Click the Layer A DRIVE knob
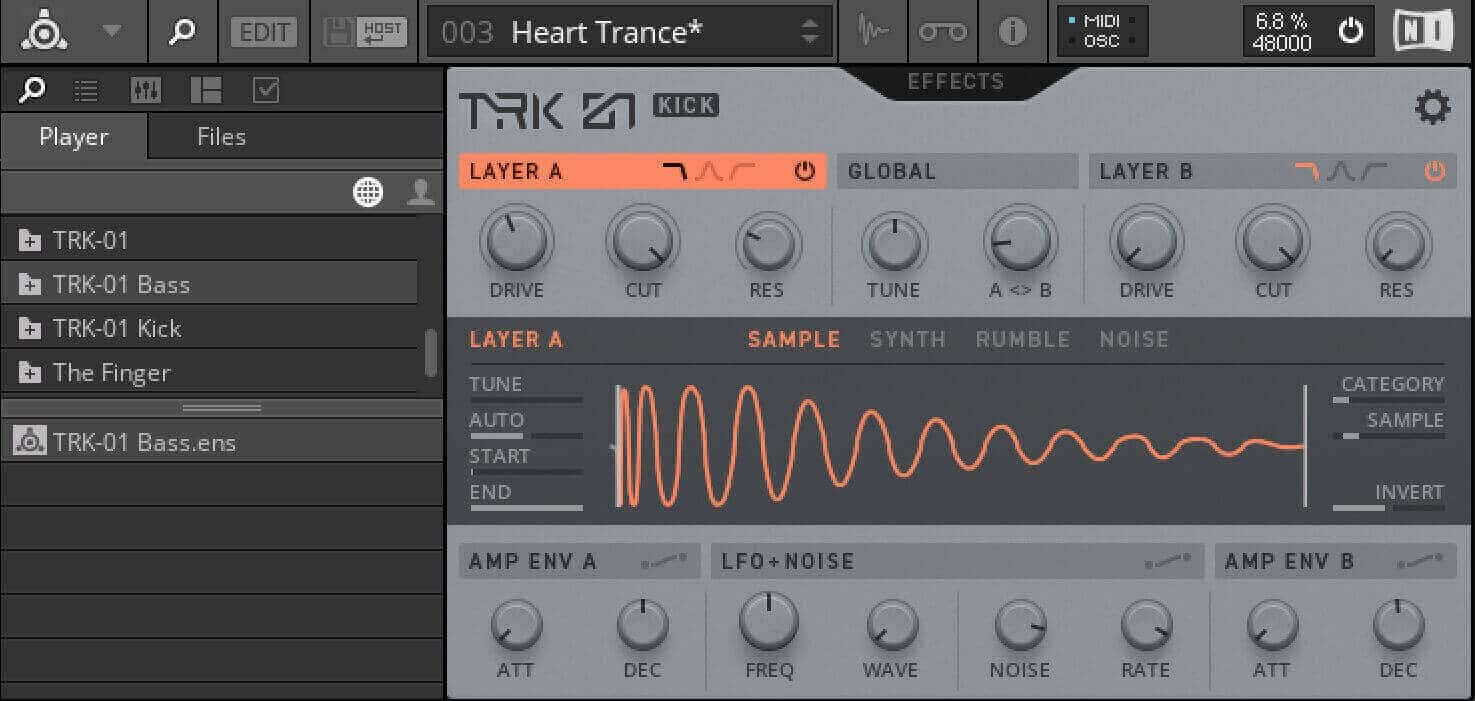This screenshot has height=701, width=1475. tap(516, 241)
